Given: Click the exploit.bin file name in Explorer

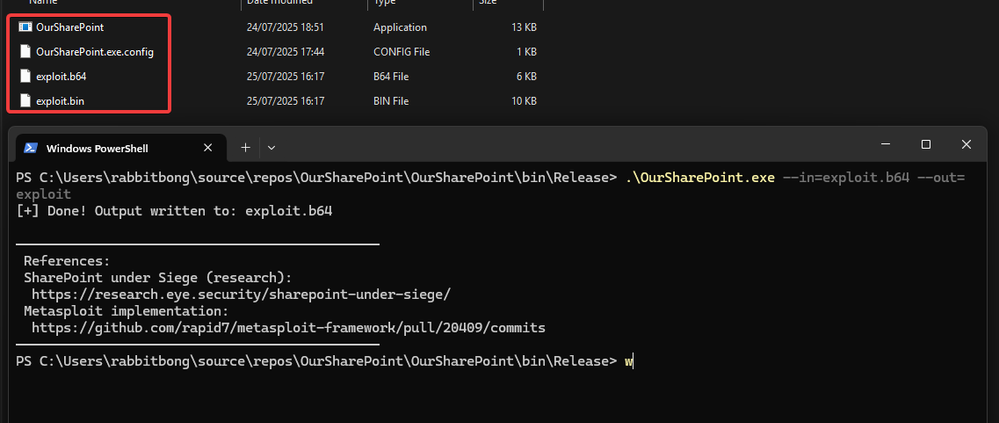Looking at the screenshot, I should pyautogui.click(x=61, y=101).
